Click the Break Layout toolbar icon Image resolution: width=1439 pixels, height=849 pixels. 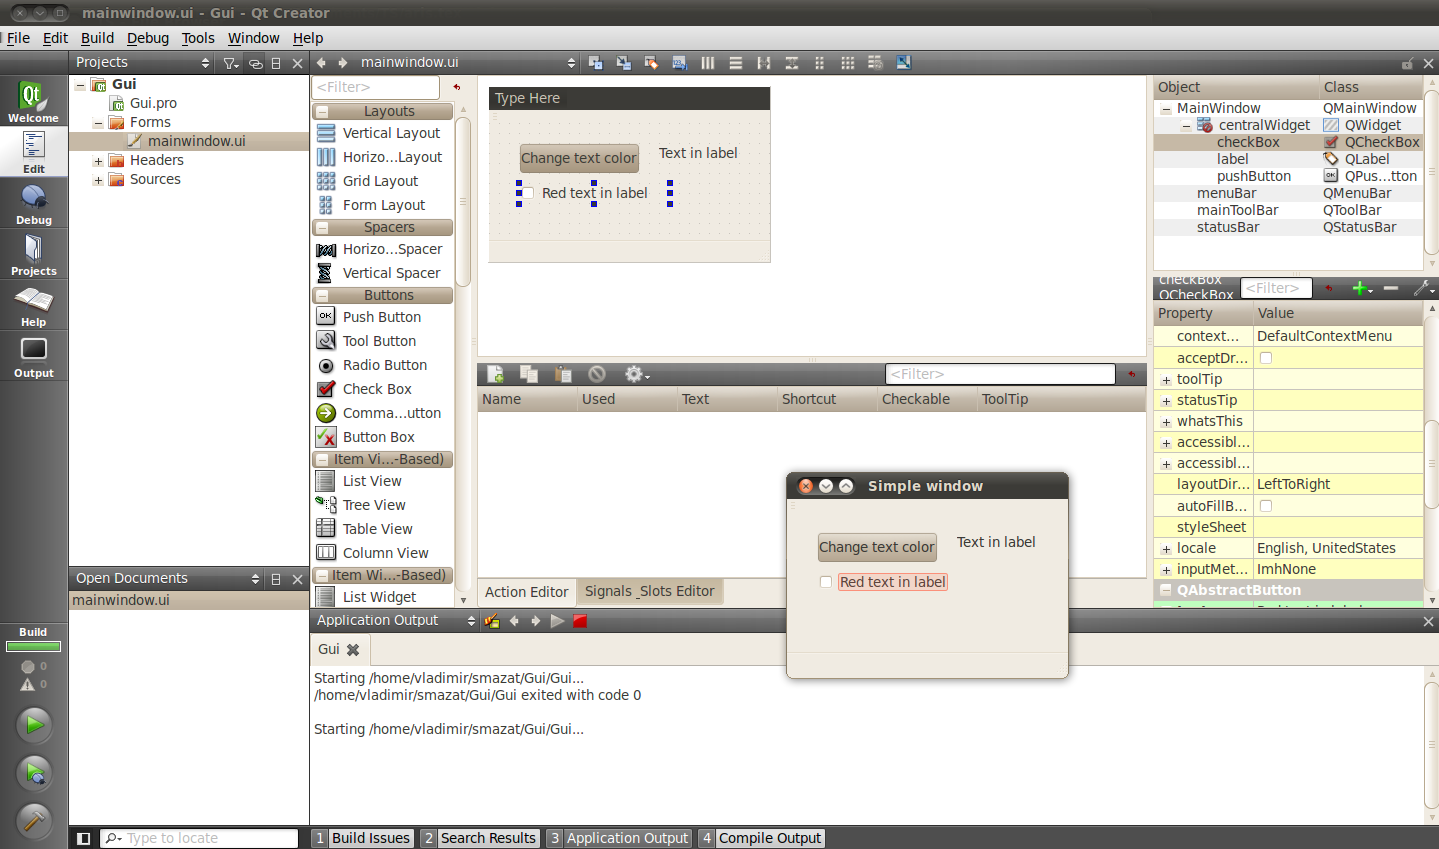click(x=875, y=62)
